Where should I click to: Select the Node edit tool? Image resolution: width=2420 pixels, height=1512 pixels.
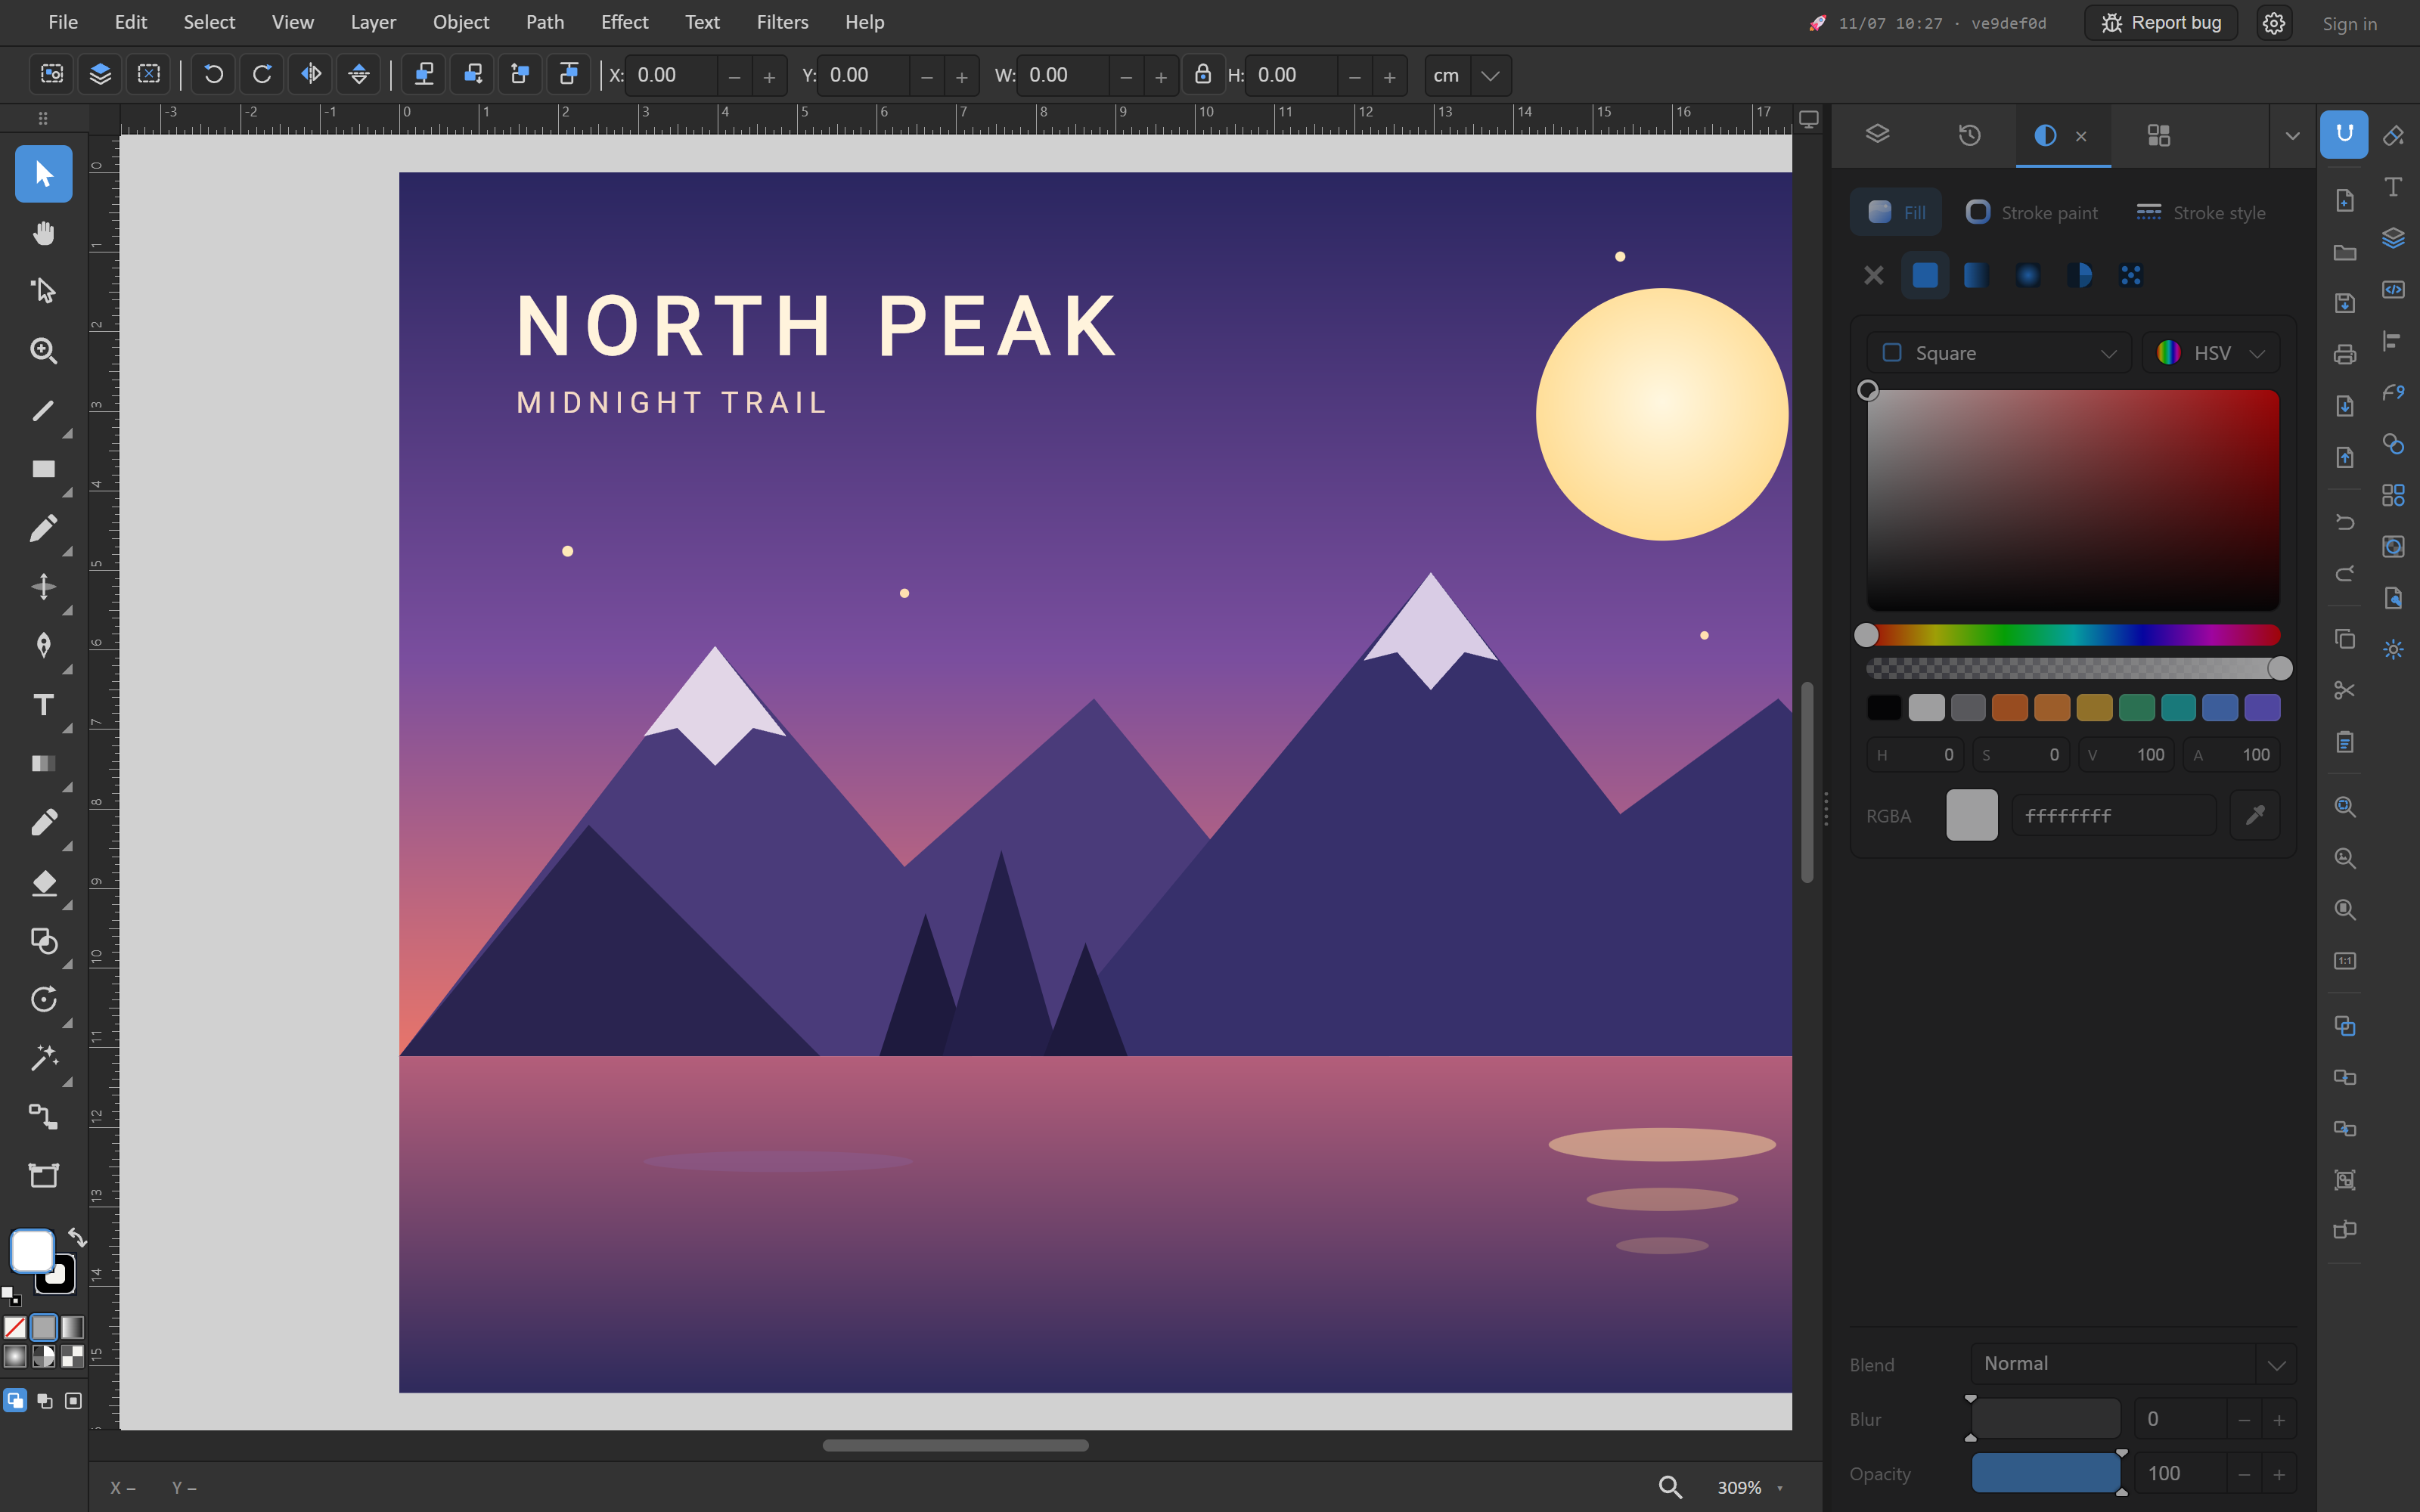[43, 291]
